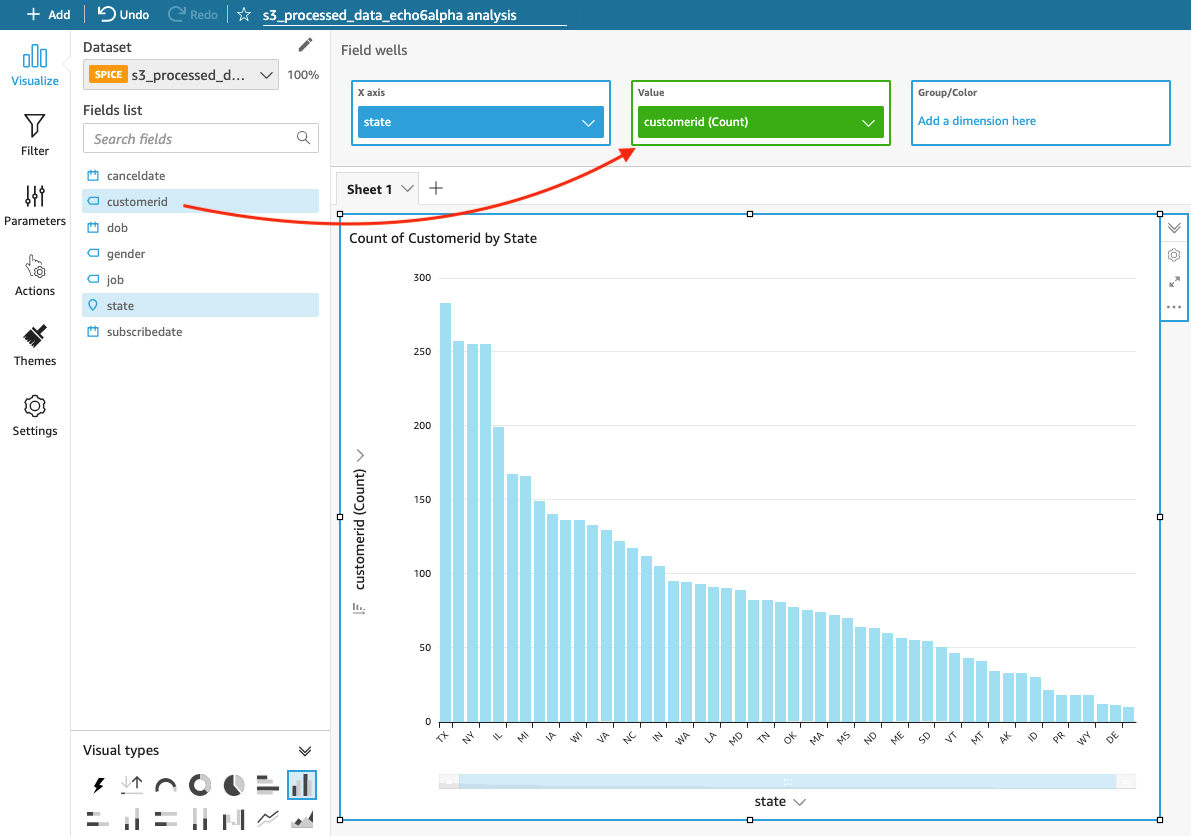Open the customerid (Count) value dropdown
The image size is (1191, 836).
[761, 122]
